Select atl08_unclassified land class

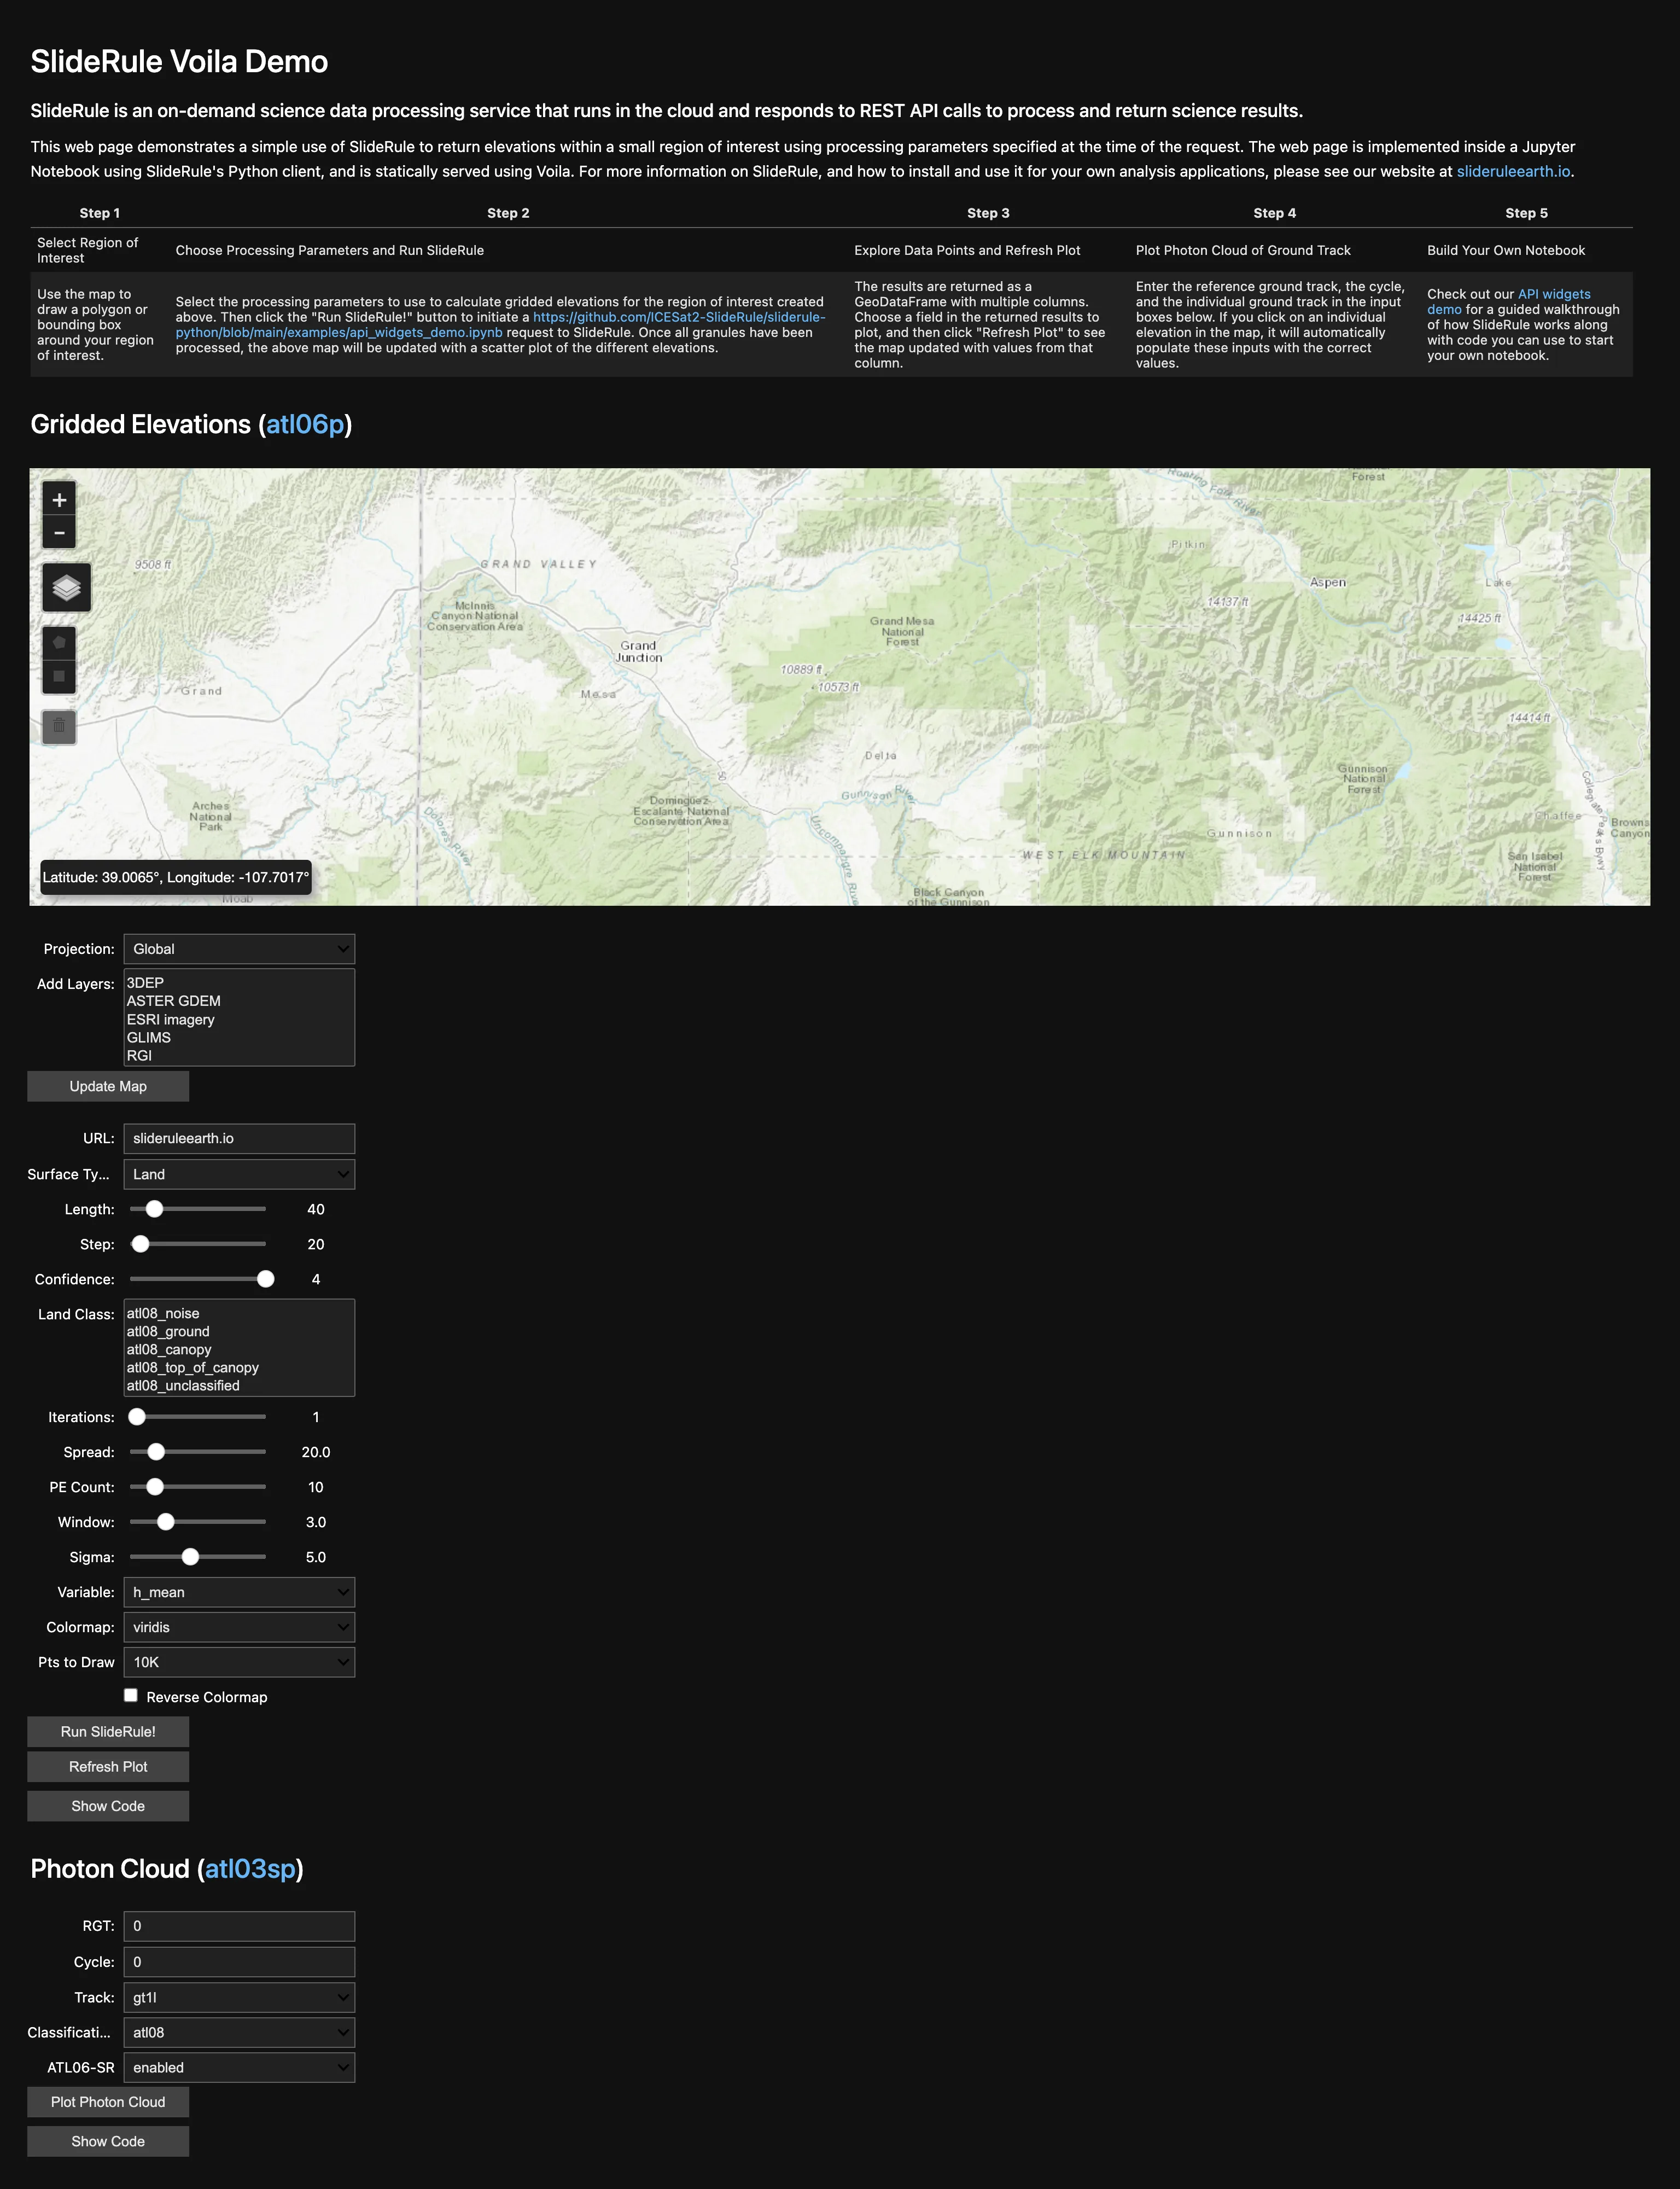point(239,1386)
